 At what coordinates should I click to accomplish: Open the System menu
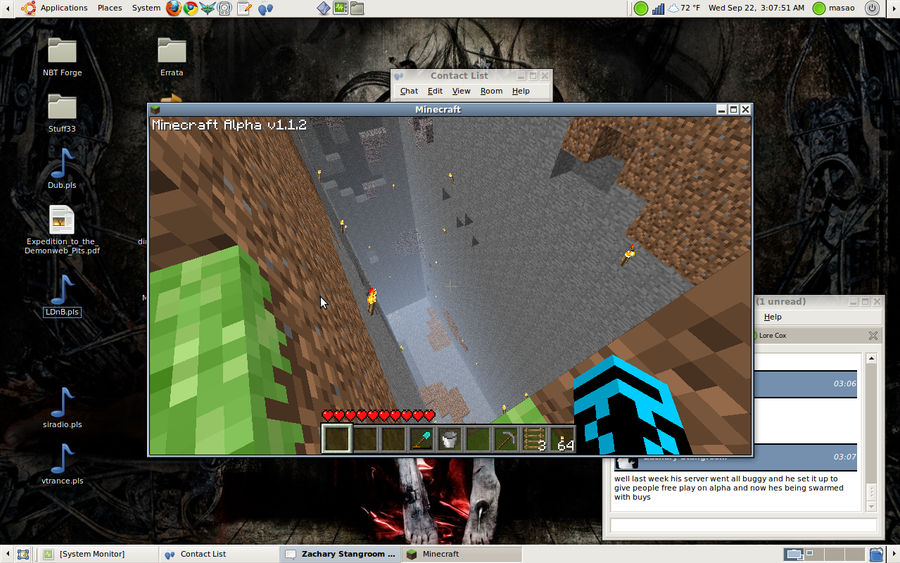[x=146, y=8]
